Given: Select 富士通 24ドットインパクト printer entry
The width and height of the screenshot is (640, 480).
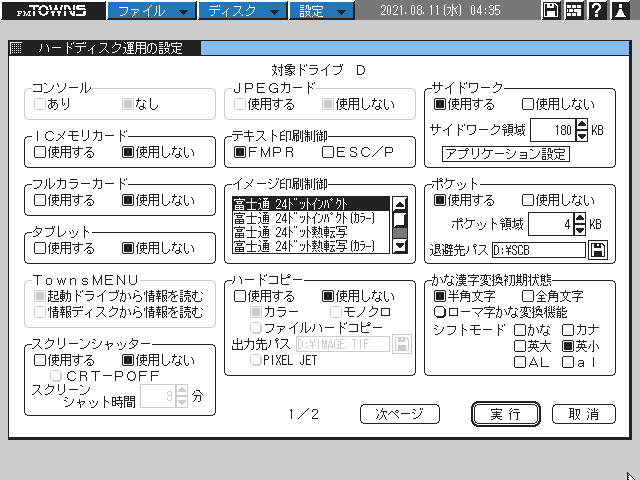Looking at the screenshot, I should coord(311,204).
